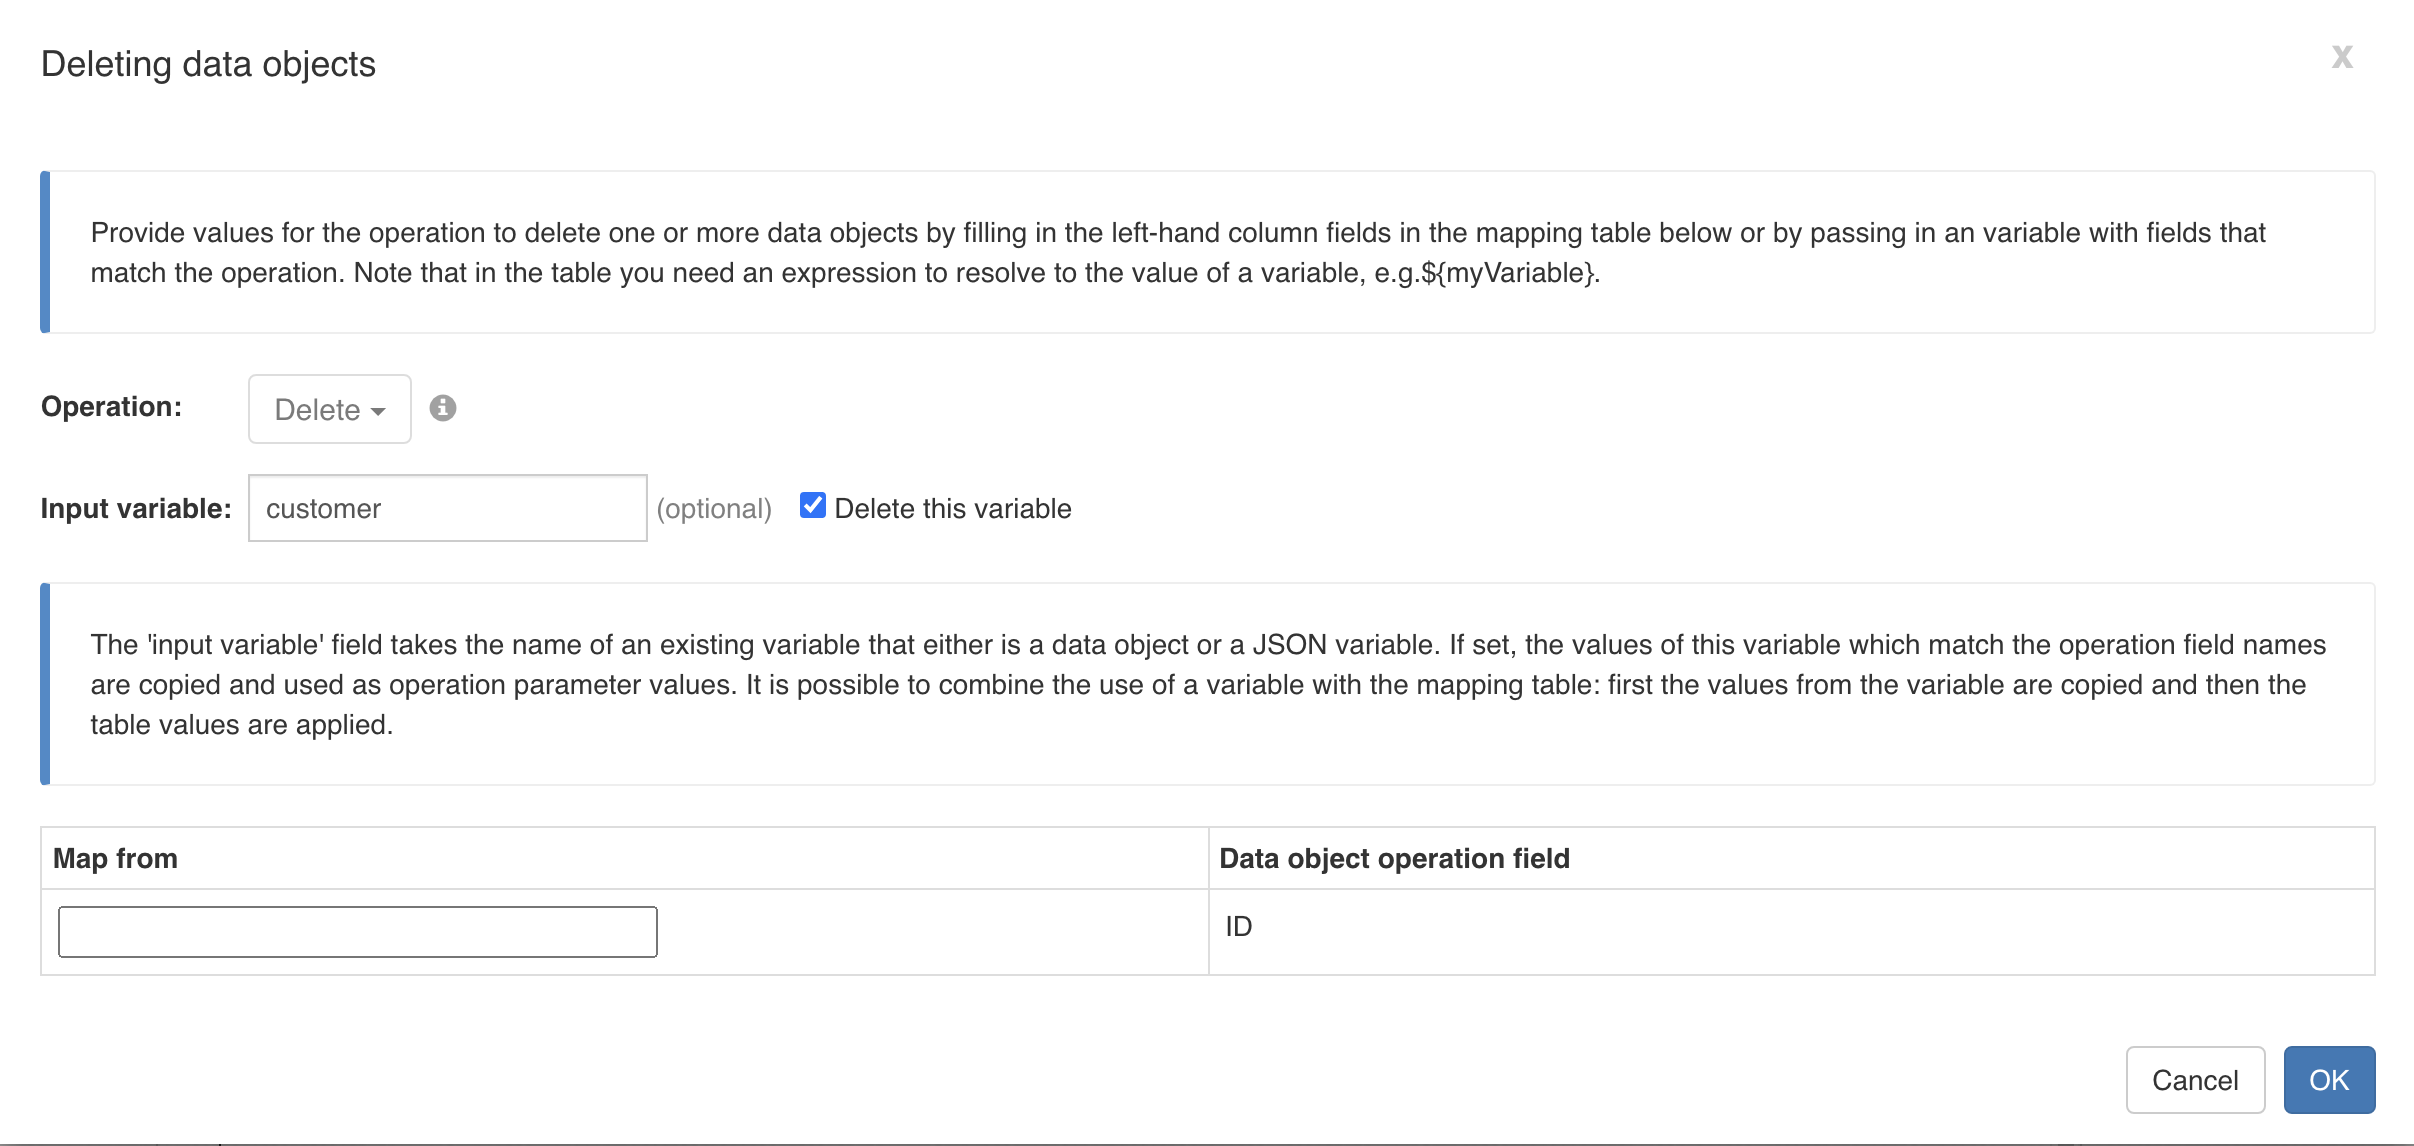Open the Operation dropdown showing Delete
This screenshot has width=2414, height=1146.
pyautogui.click(x=328, y=408)
